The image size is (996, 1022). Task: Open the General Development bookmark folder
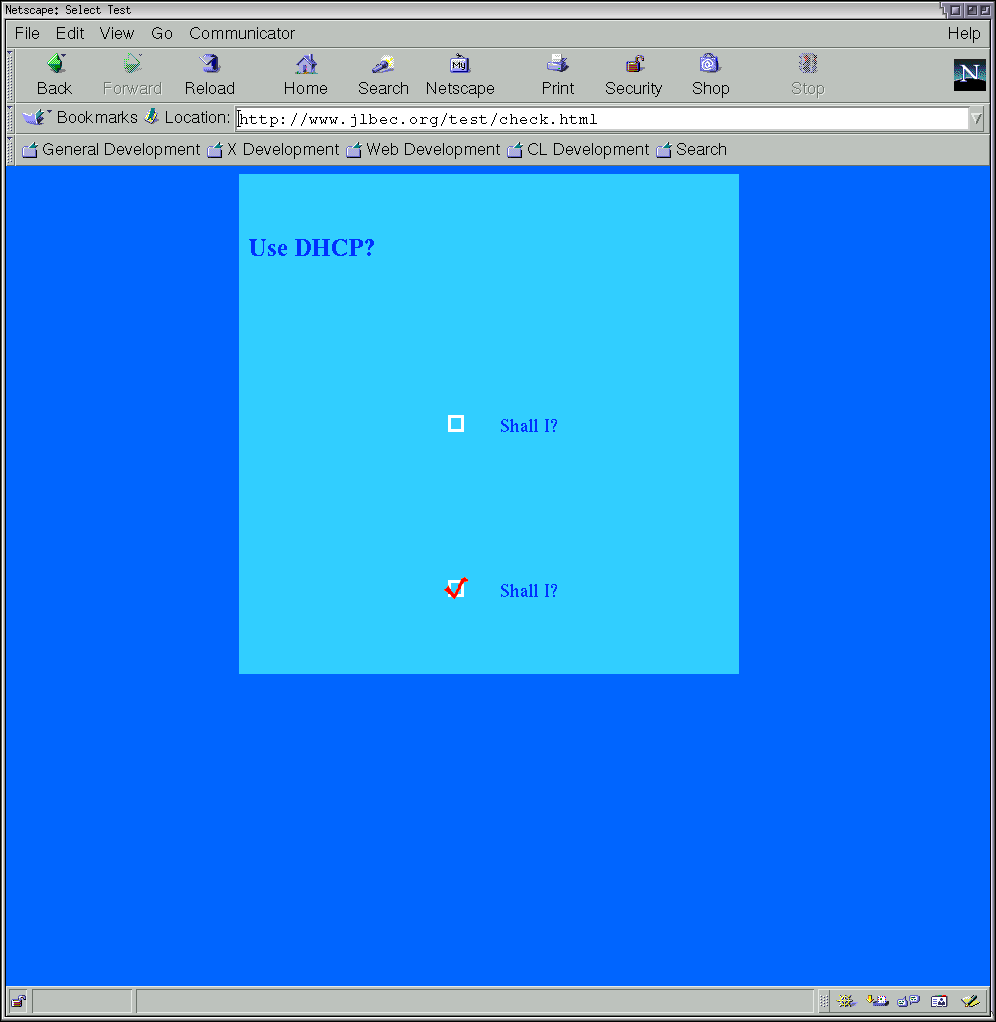(111, 150)
